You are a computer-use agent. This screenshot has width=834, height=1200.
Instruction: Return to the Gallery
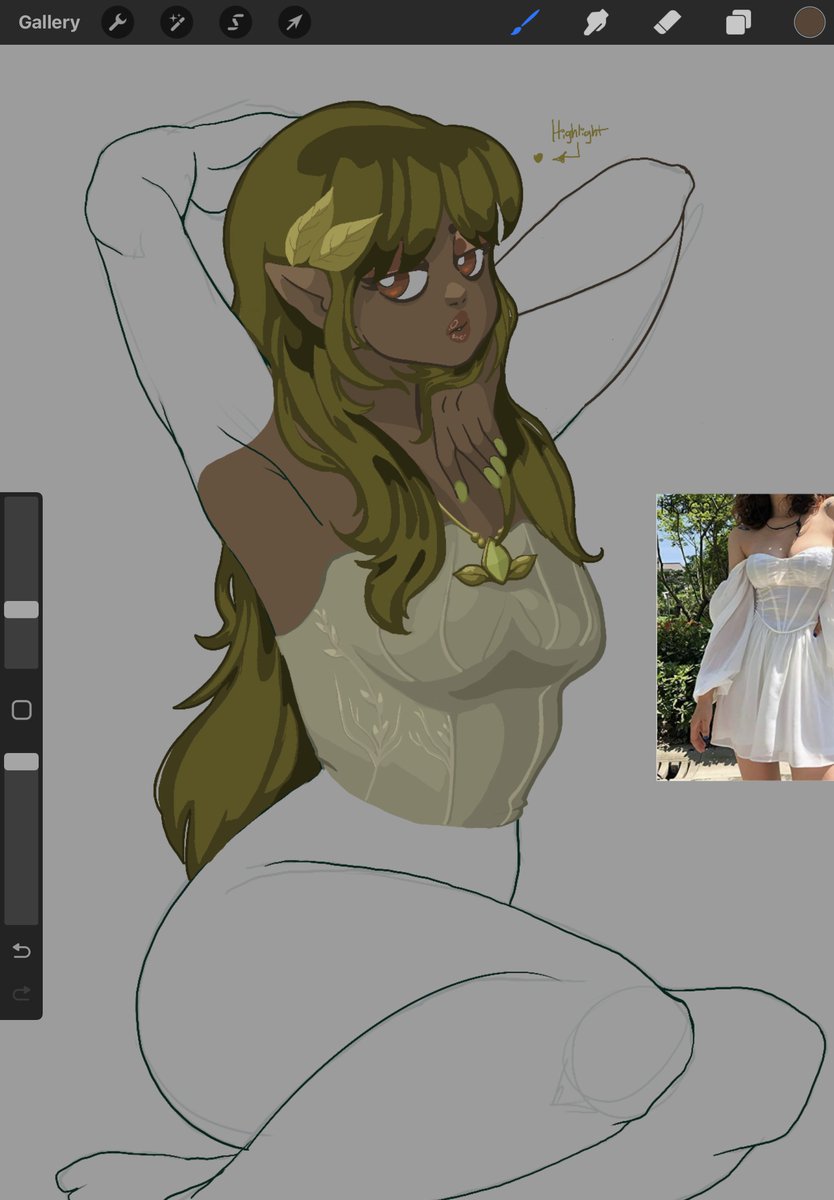(x=49, y=22)
